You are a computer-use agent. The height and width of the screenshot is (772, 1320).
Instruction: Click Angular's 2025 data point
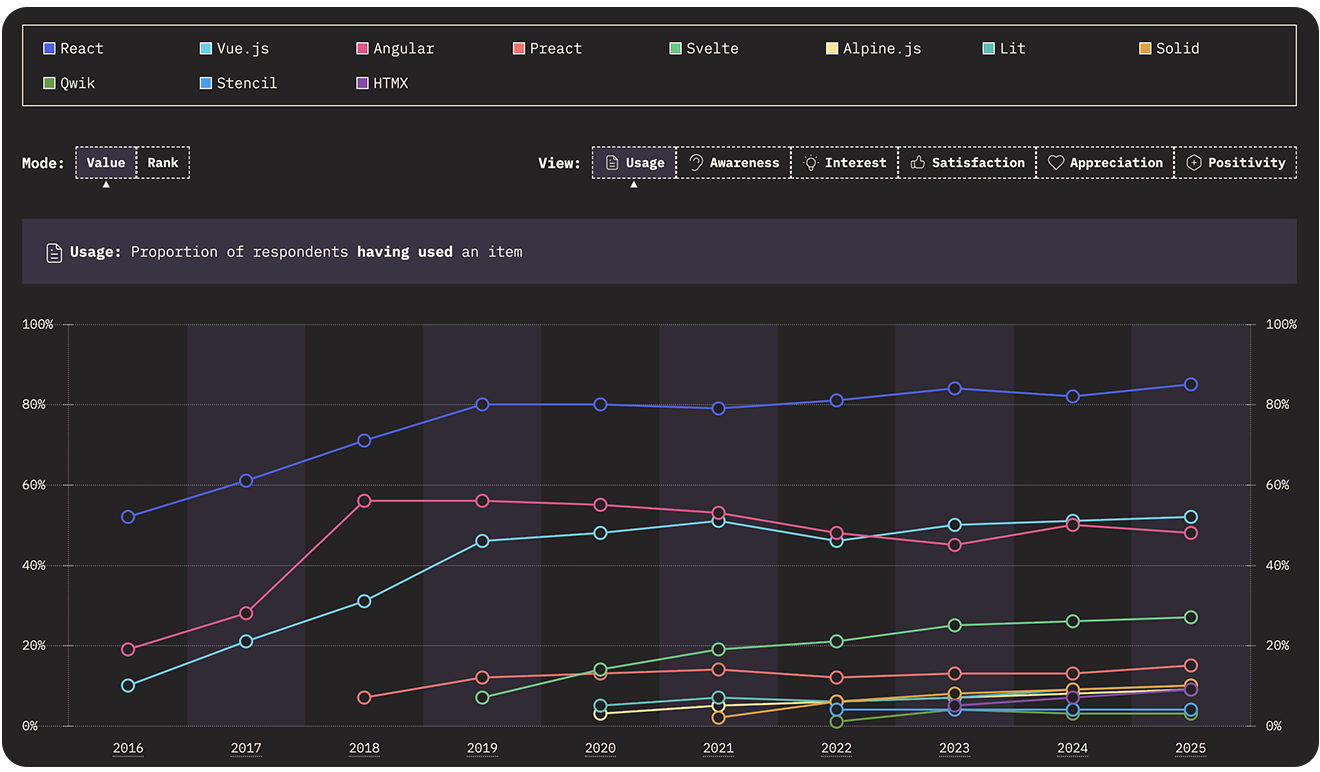coord(1191,533)
